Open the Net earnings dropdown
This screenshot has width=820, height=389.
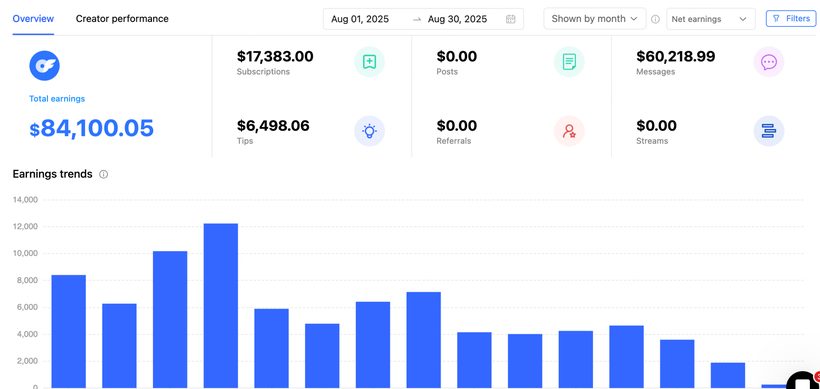coord(711,19)
